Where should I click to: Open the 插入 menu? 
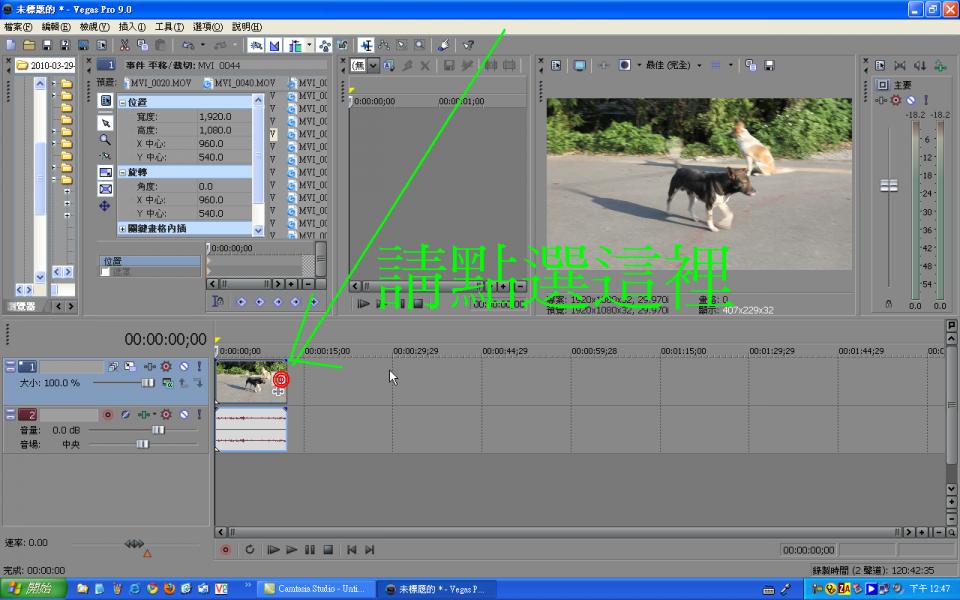[x=132, y=27]
